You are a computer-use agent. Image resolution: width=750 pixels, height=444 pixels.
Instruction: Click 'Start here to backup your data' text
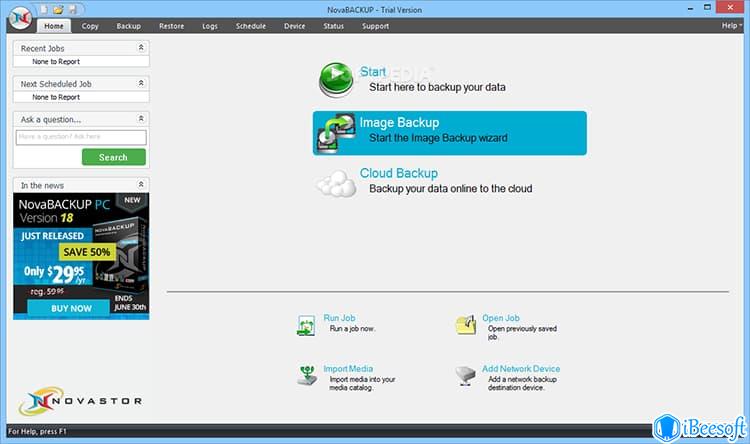pos(437,88)
